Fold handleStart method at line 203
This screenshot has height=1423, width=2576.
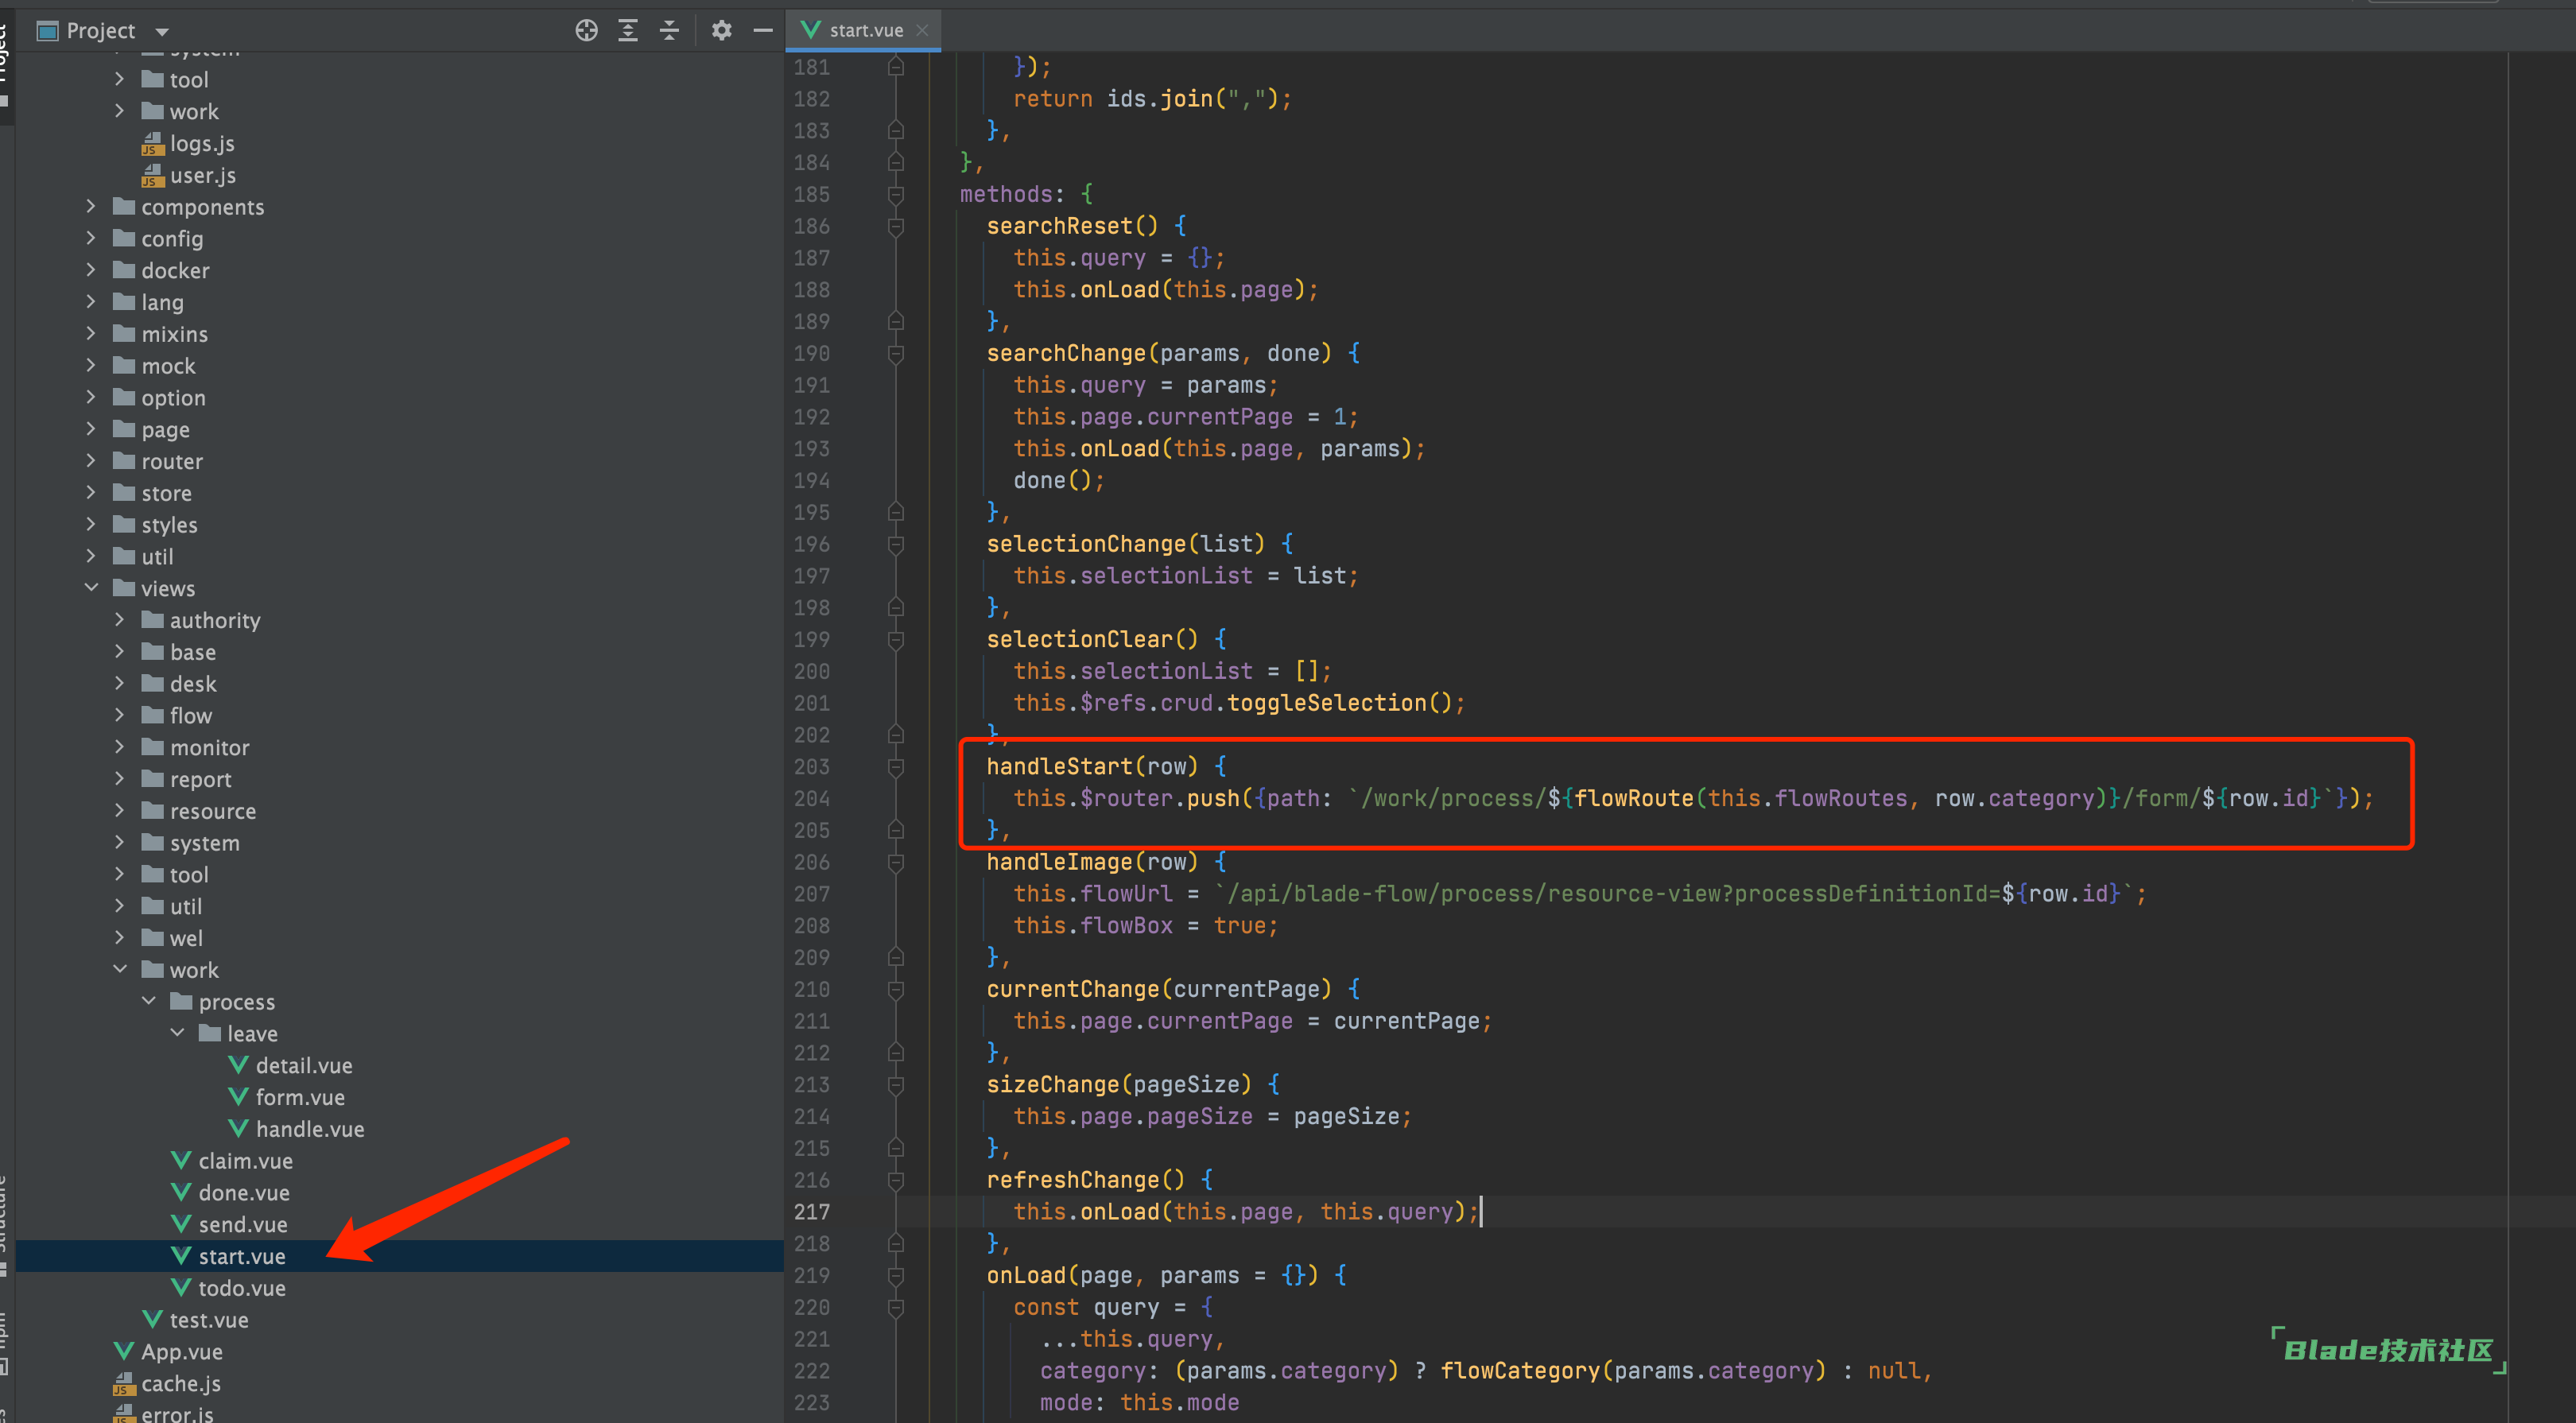[x=896, y=766]
